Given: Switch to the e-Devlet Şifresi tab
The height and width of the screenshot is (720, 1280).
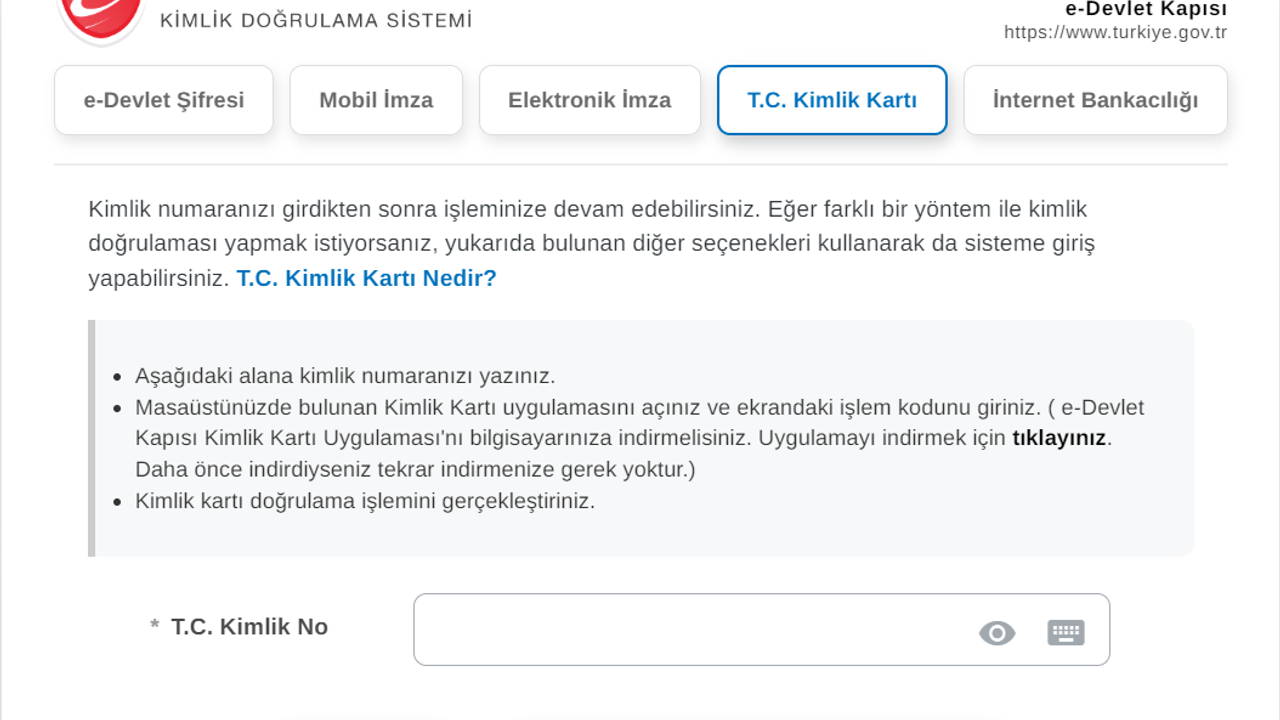Looking at the screenshot, I should [164, 100].
